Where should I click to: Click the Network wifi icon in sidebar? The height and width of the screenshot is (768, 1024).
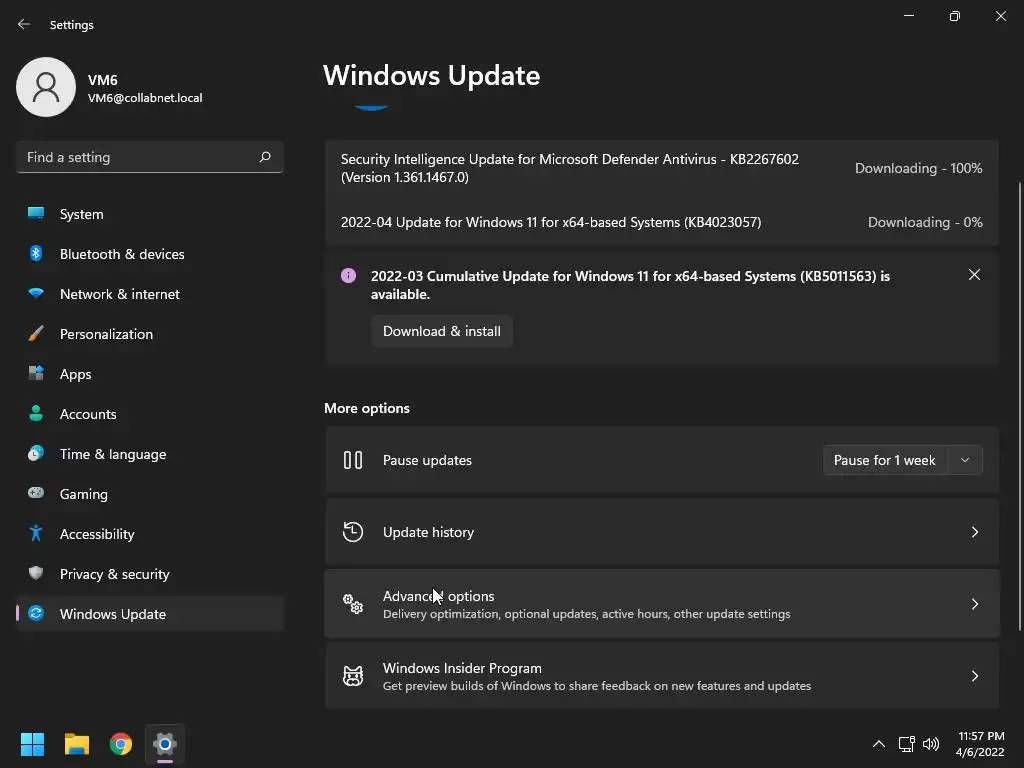(36, 293)
